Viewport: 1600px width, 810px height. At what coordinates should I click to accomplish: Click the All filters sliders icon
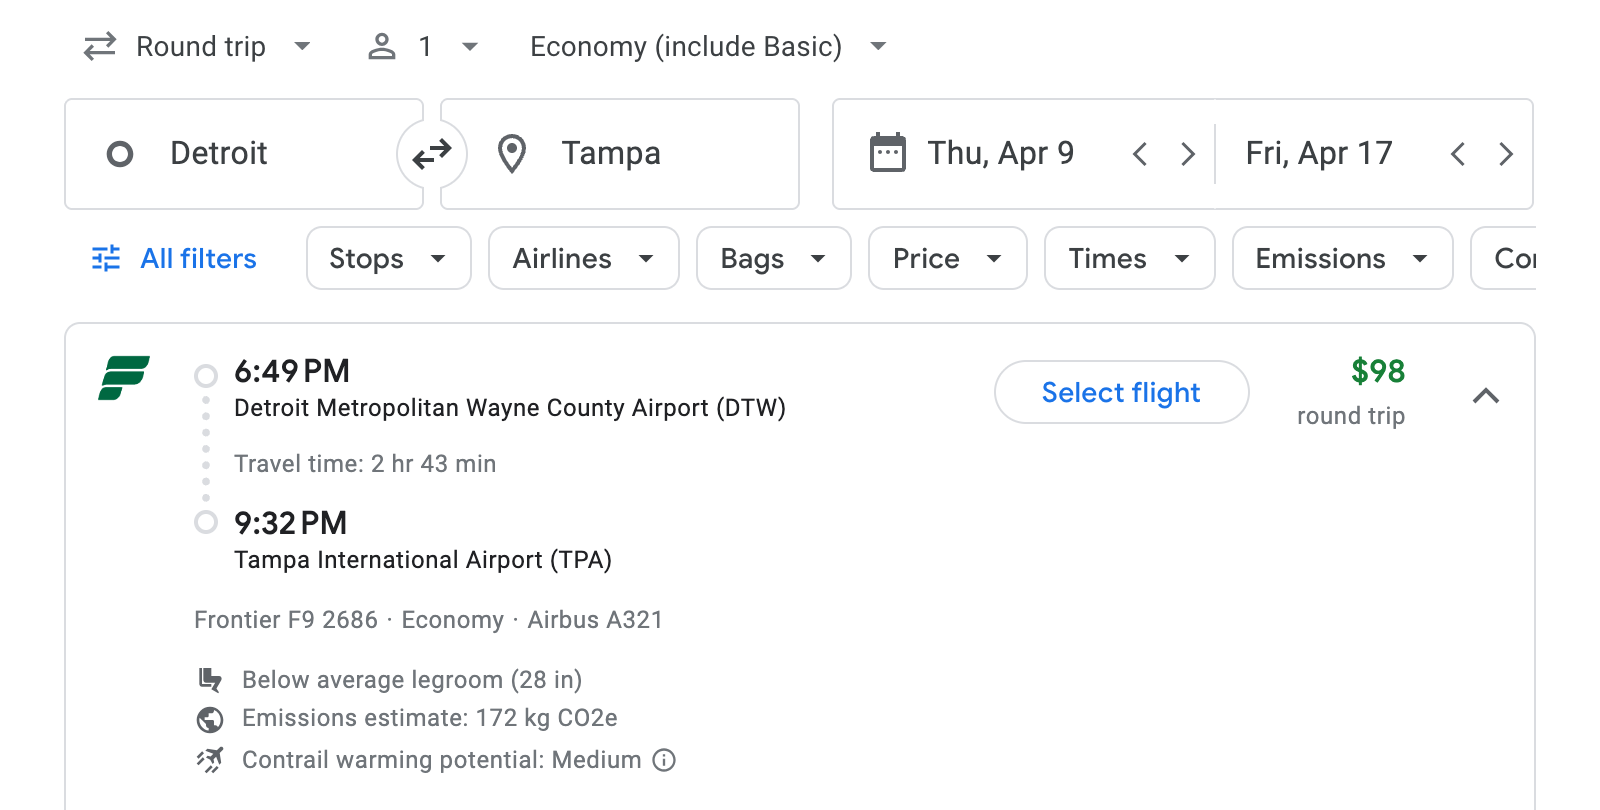click(x=105, y=258)
